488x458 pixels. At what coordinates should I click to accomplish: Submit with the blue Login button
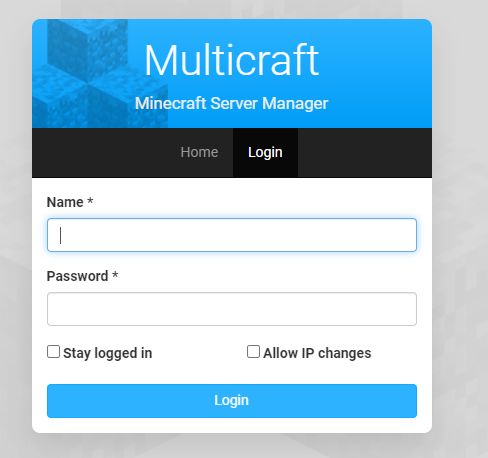coord(232,401)
